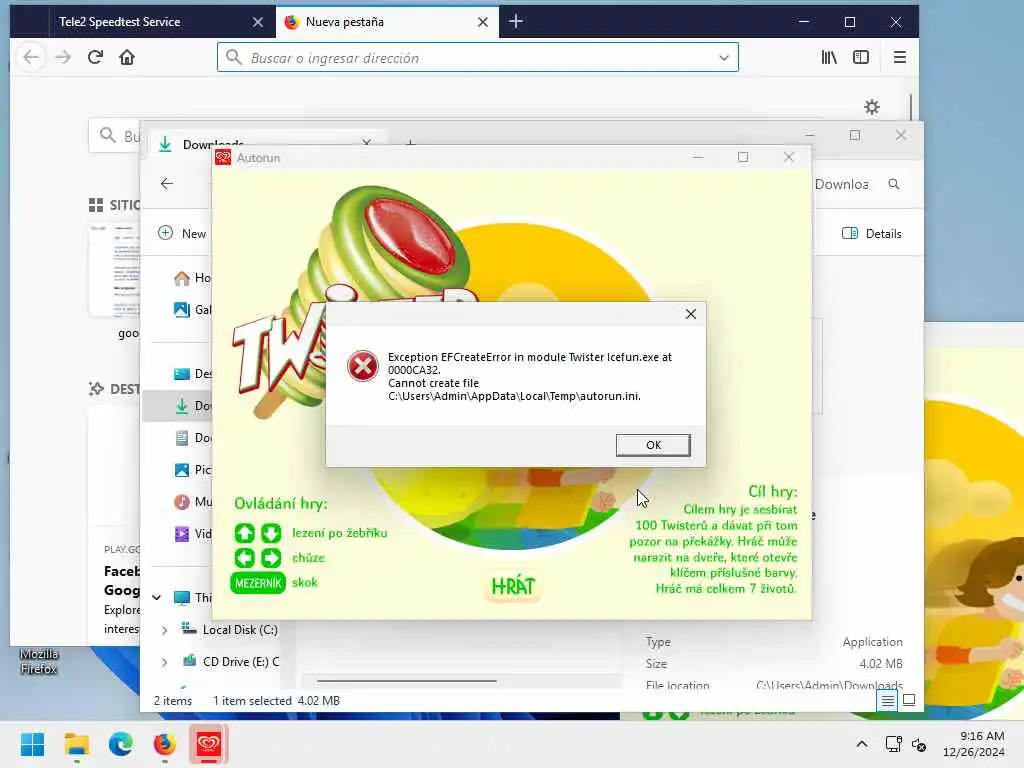Open Firefox hamburger menu

[x=899, y=57]
